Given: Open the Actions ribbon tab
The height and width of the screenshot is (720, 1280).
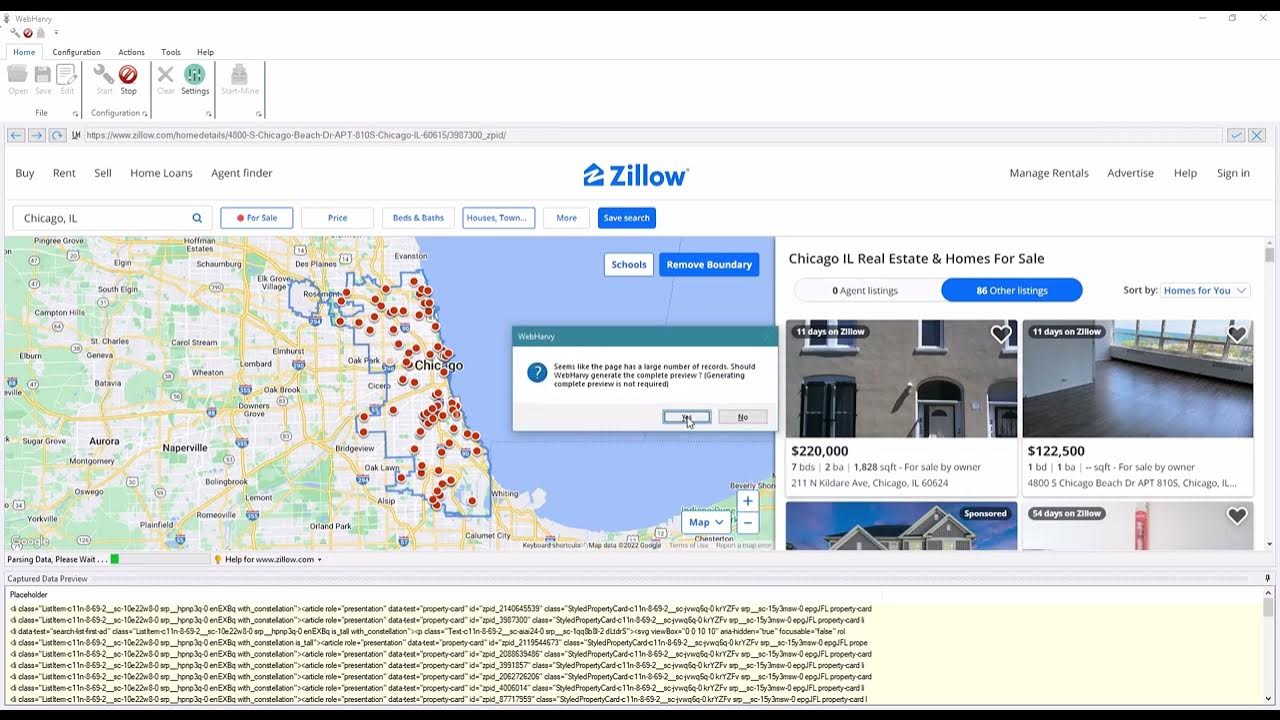Looking at the screenshot, I should 131,52.
